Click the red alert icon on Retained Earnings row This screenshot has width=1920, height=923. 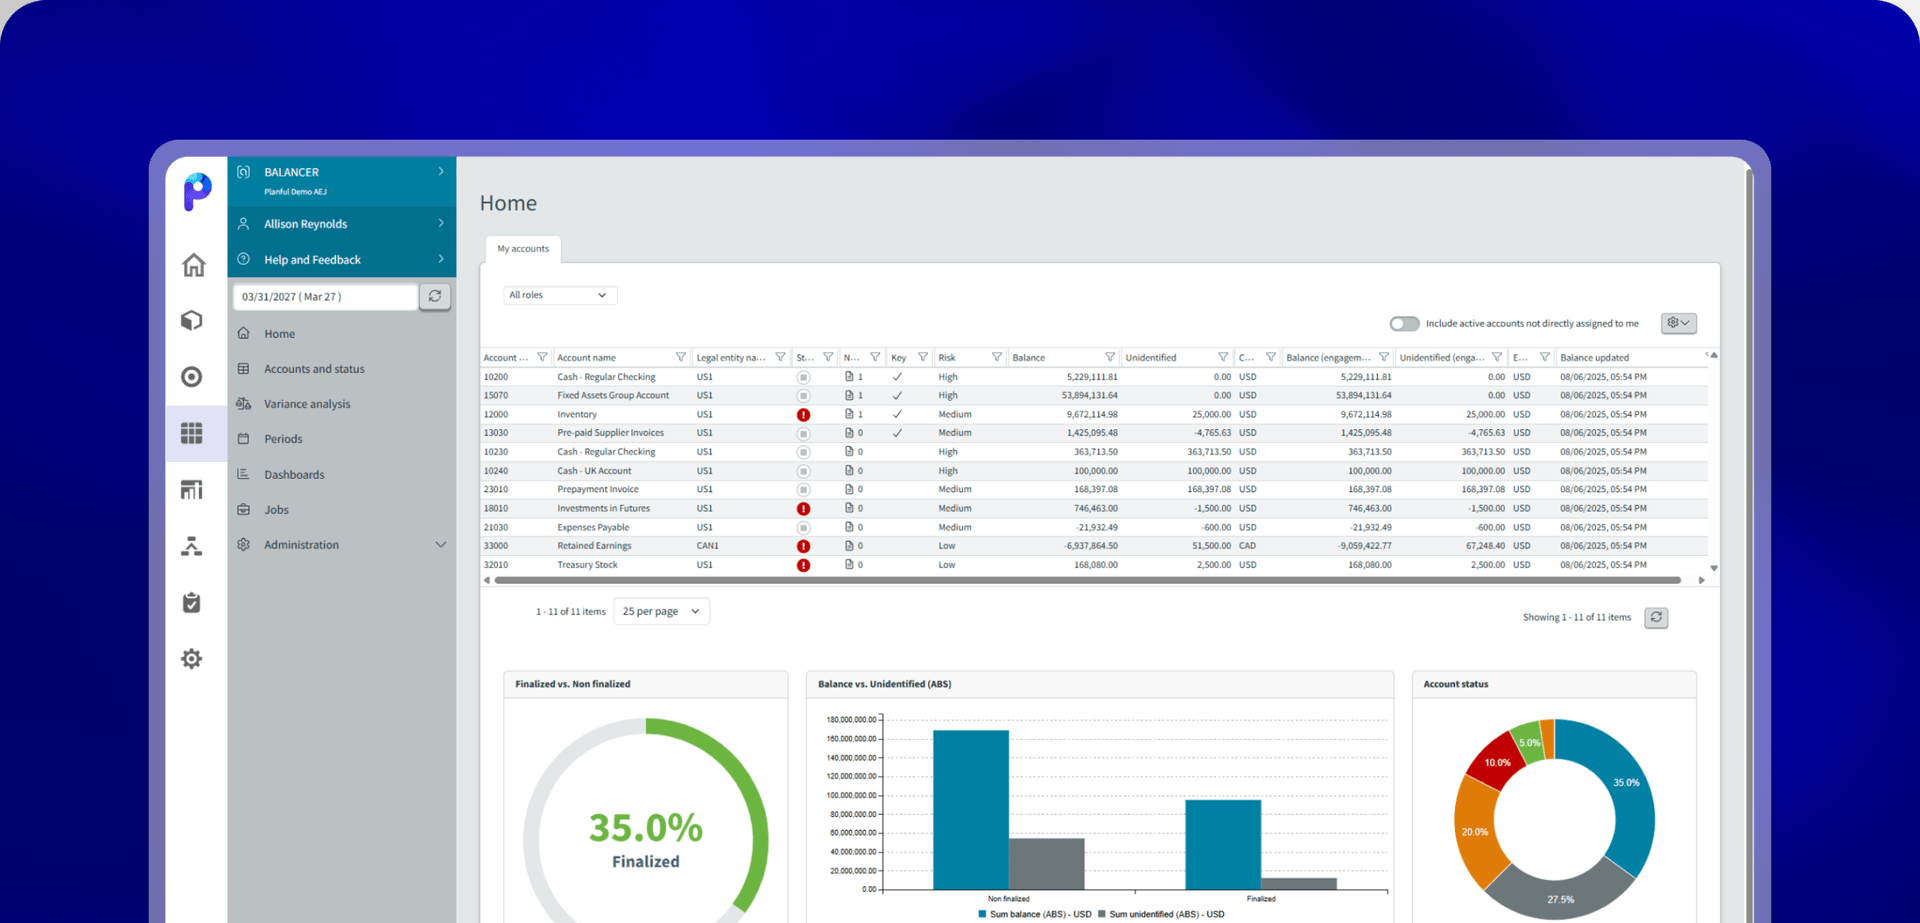coord(803,546)
